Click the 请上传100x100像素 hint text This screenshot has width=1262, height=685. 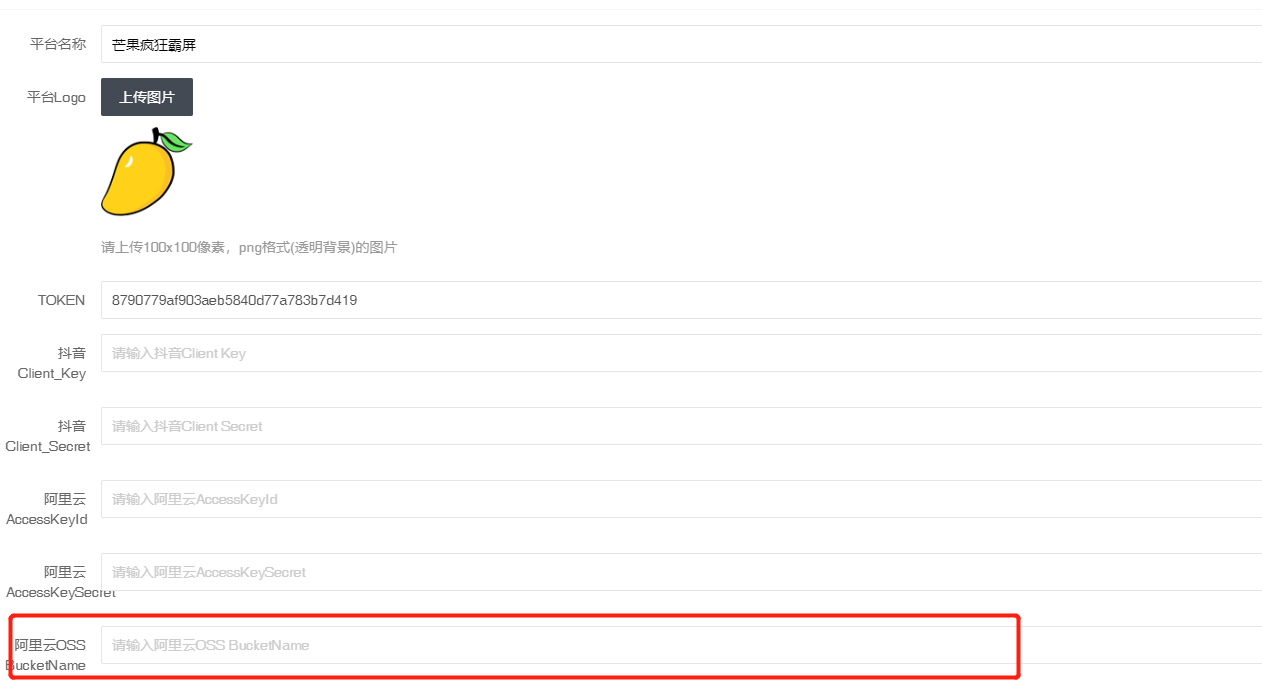pyautogui.click(x=249, y=247)
